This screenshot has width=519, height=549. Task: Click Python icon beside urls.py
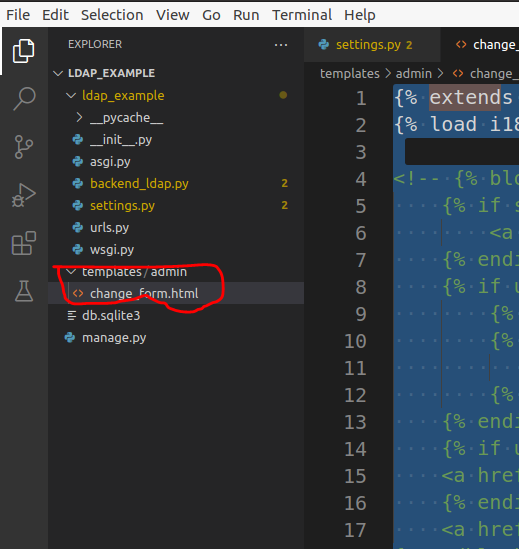tap(77, 228)
